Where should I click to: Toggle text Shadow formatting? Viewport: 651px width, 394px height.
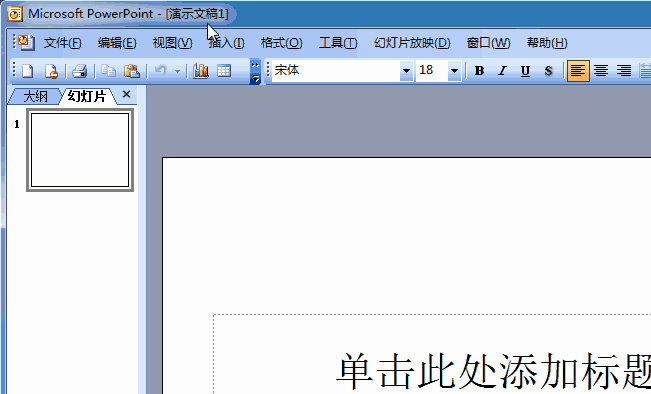click(548, 71)
